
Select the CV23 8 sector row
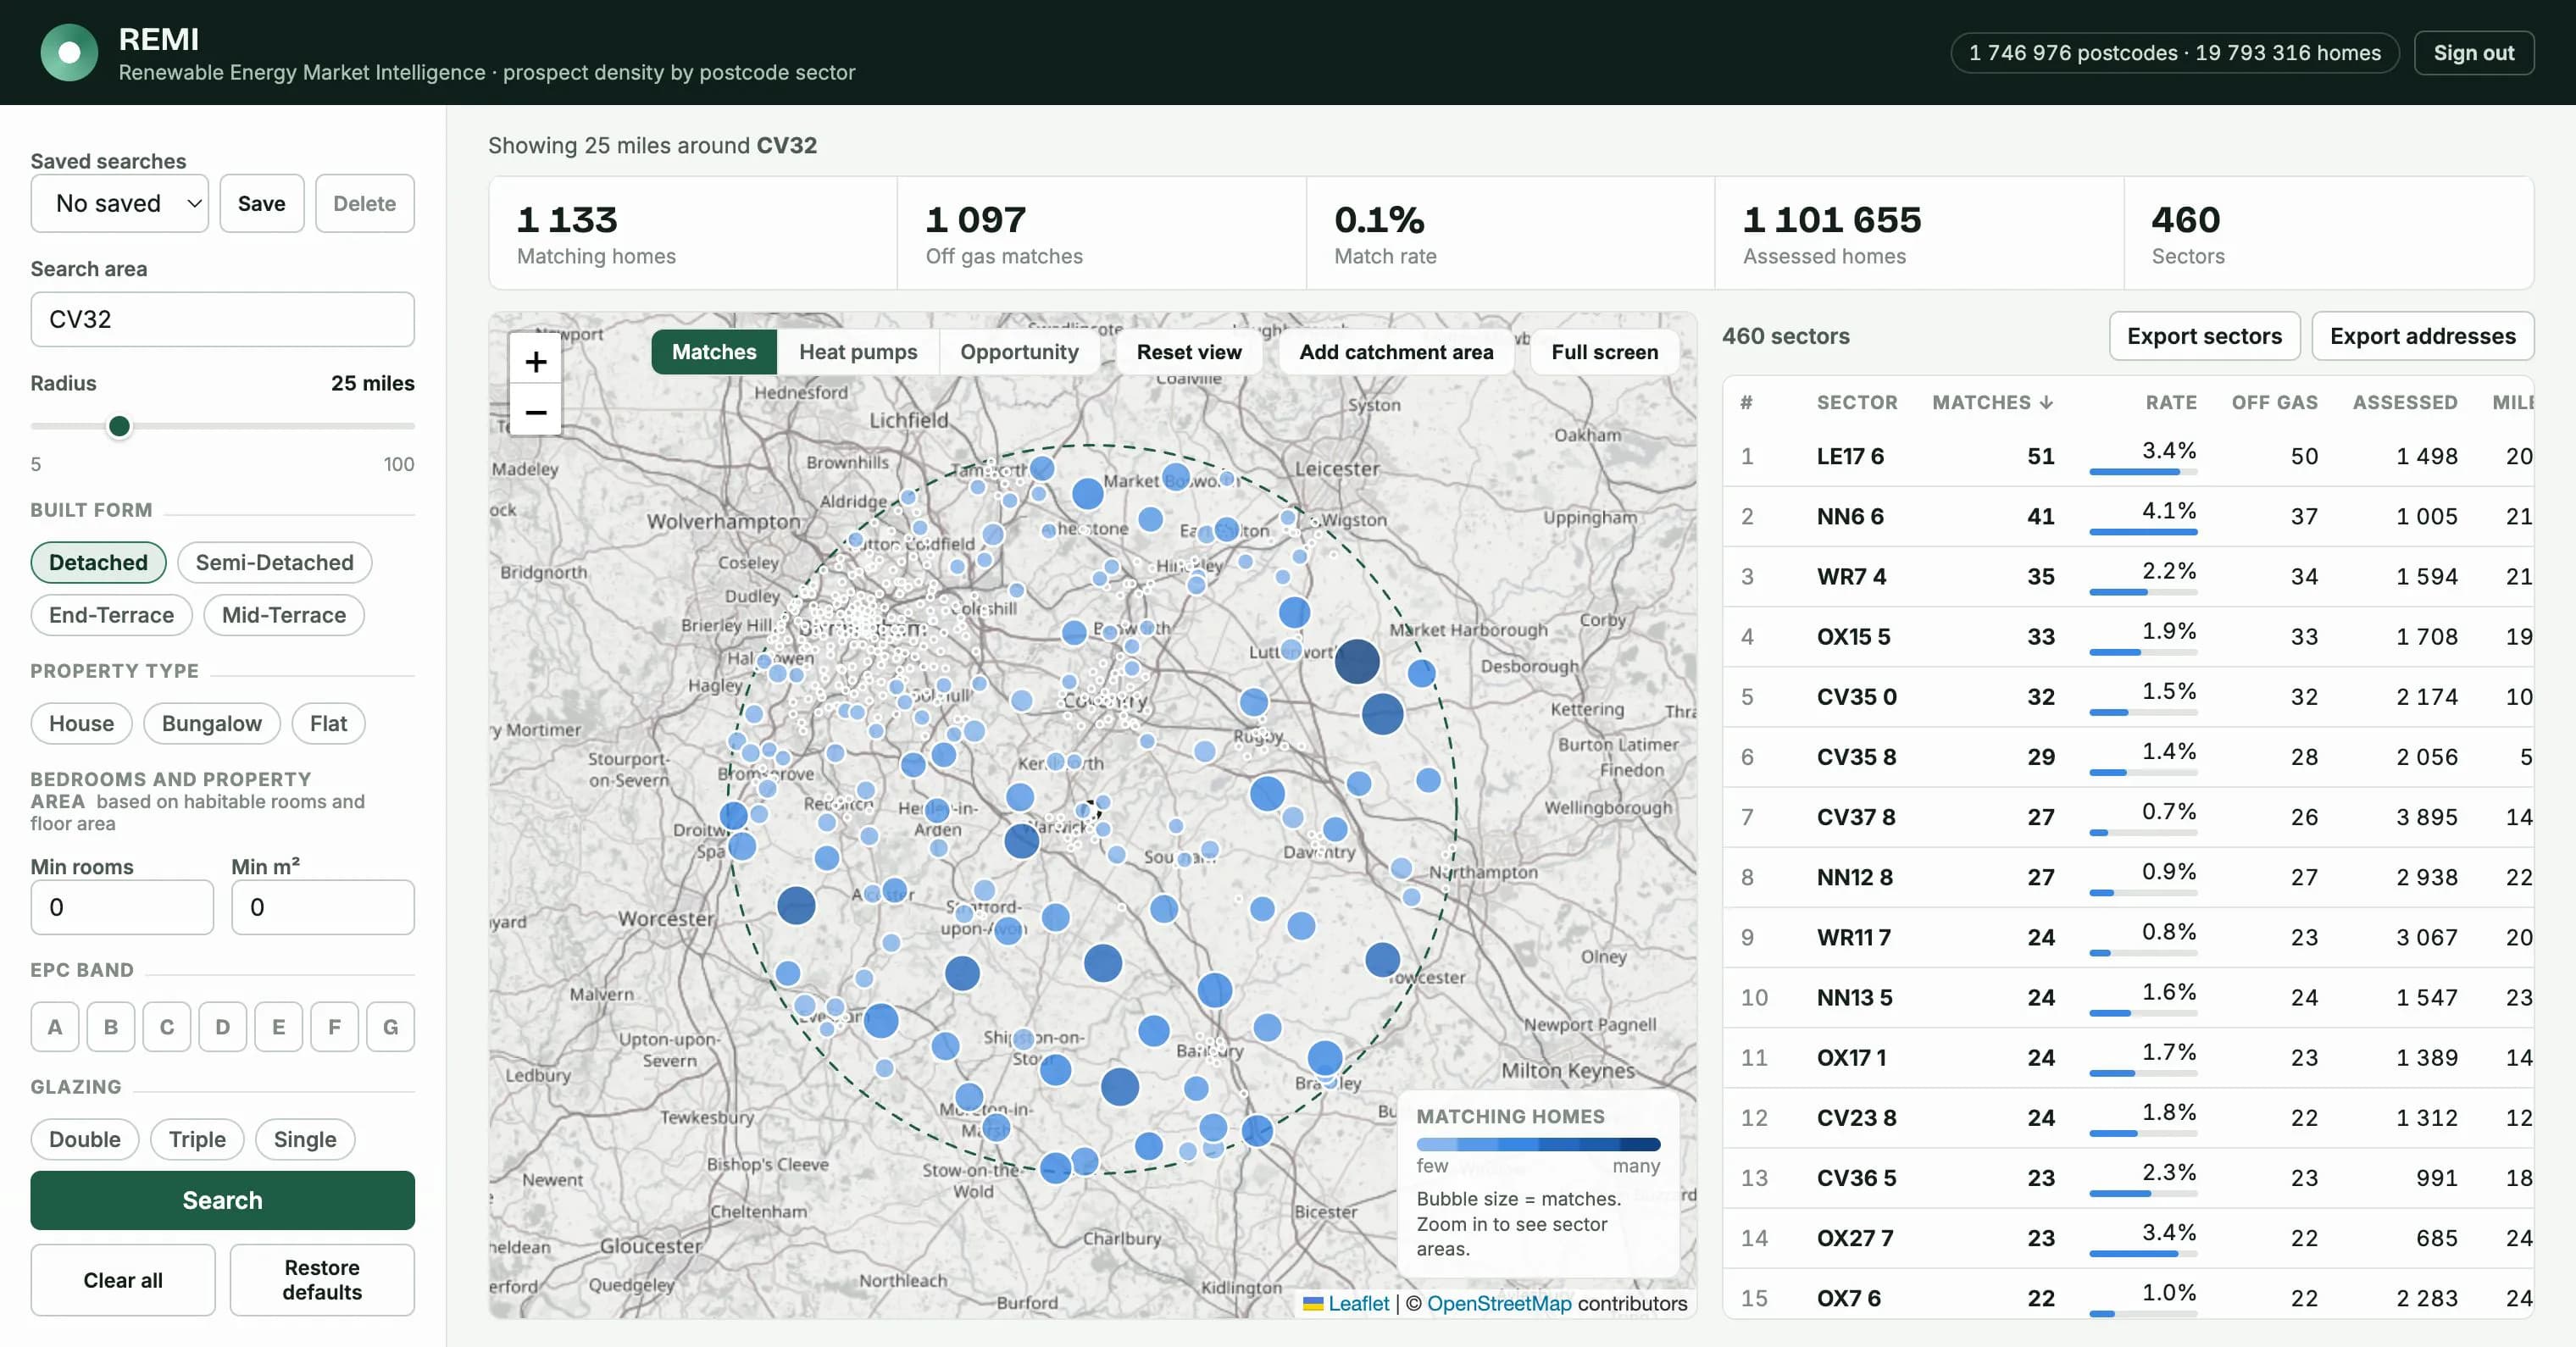(2128, 1117)
